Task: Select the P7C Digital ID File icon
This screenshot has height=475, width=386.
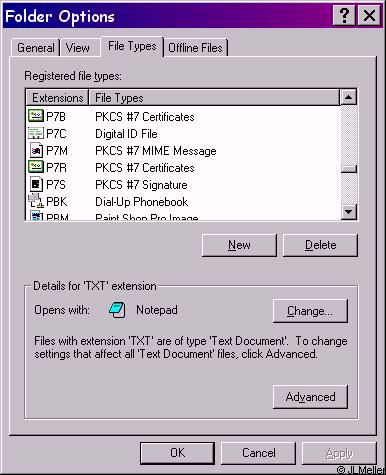Action: click(36, 133)
